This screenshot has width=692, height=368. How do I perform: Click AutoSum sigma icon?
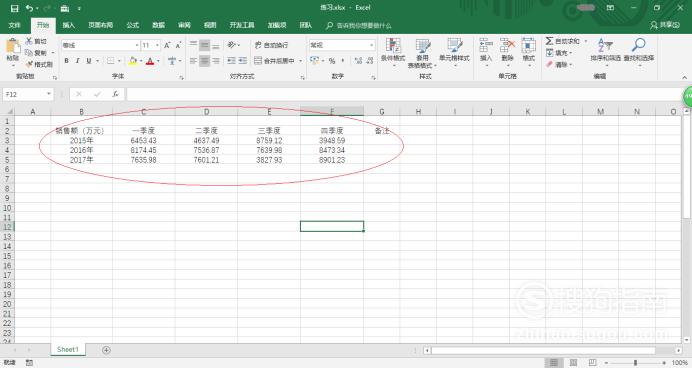(549, 41)
